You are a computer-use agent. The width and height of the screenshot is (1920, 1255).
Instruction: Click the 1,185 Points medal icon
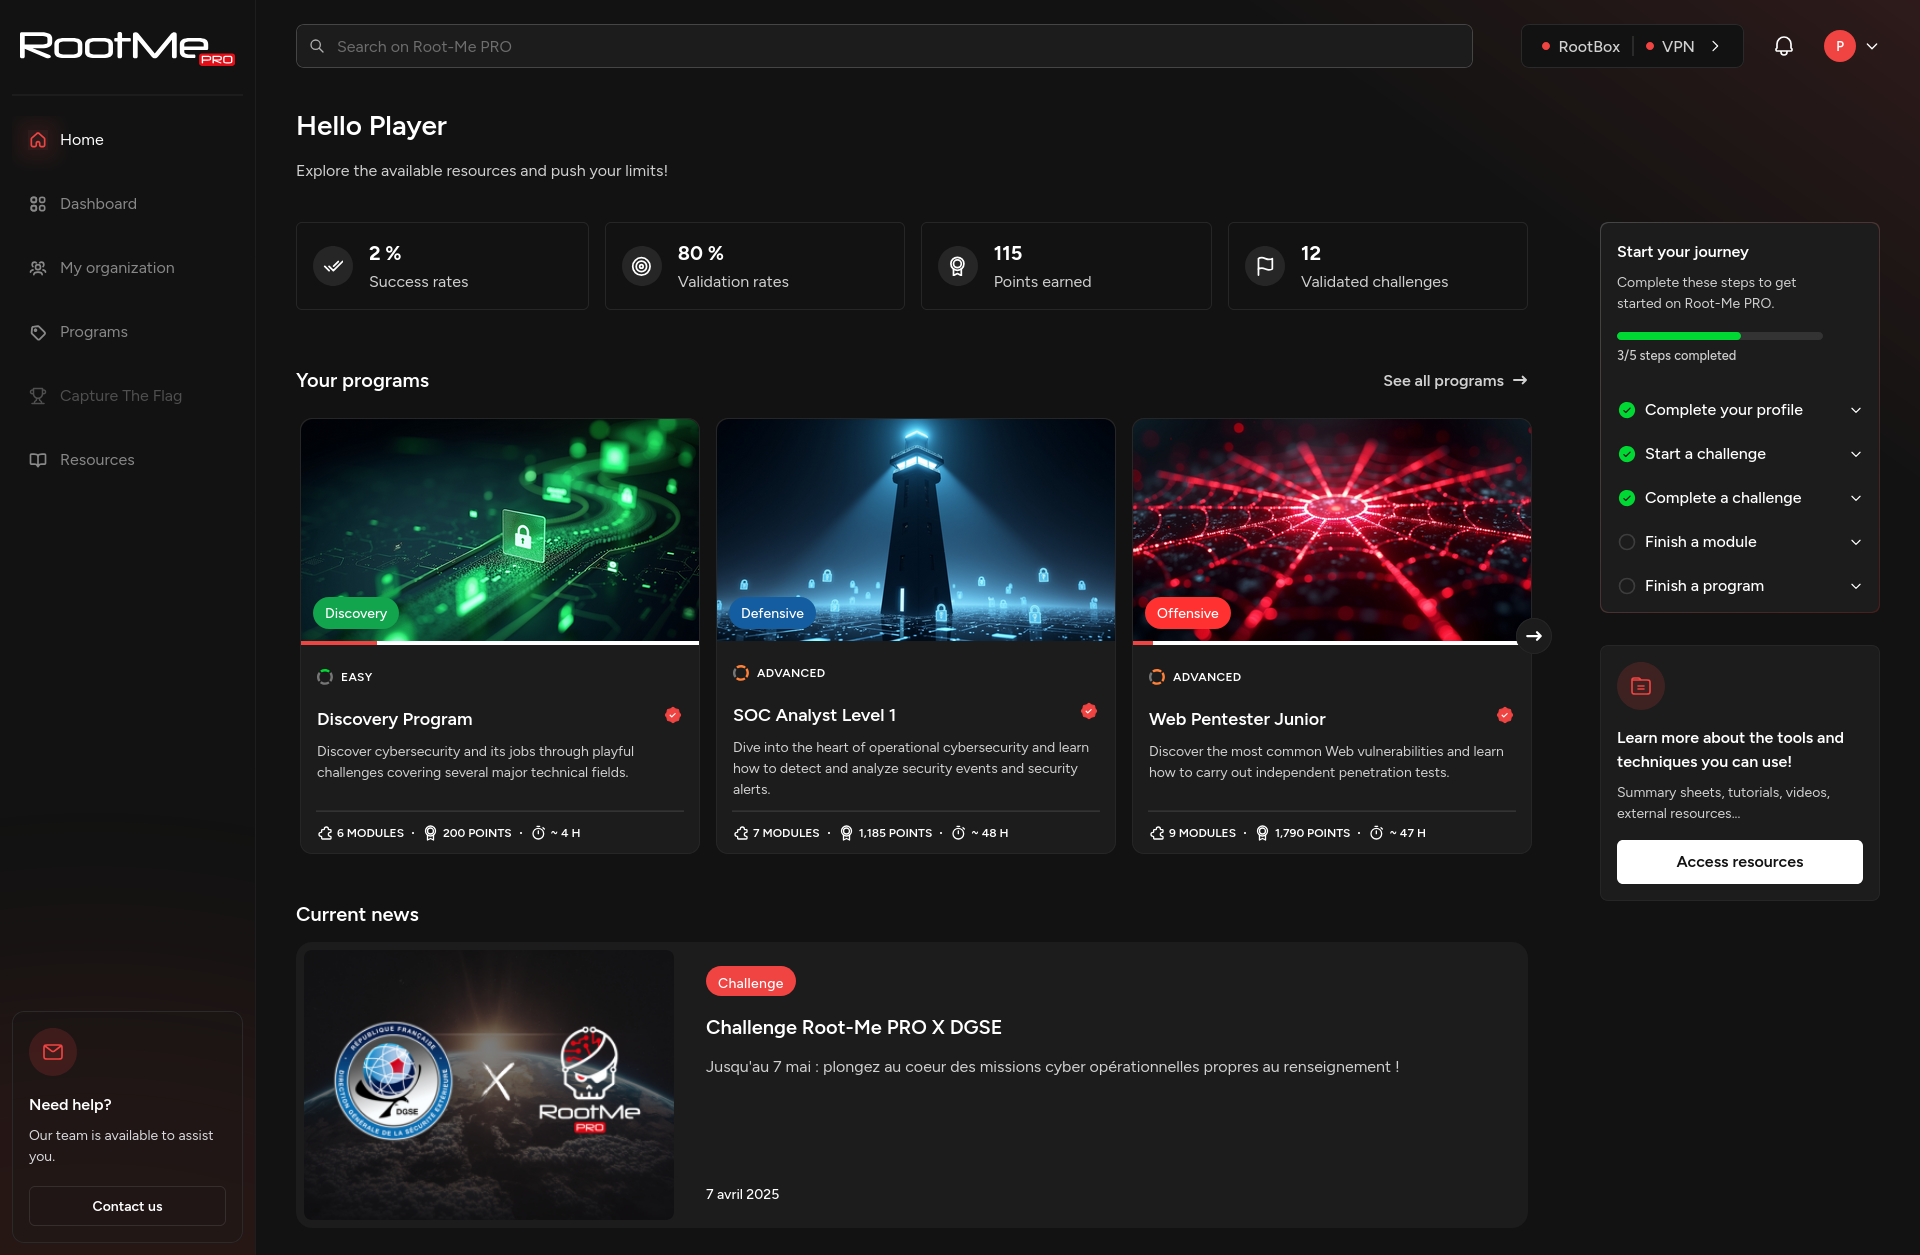(846, 833)
